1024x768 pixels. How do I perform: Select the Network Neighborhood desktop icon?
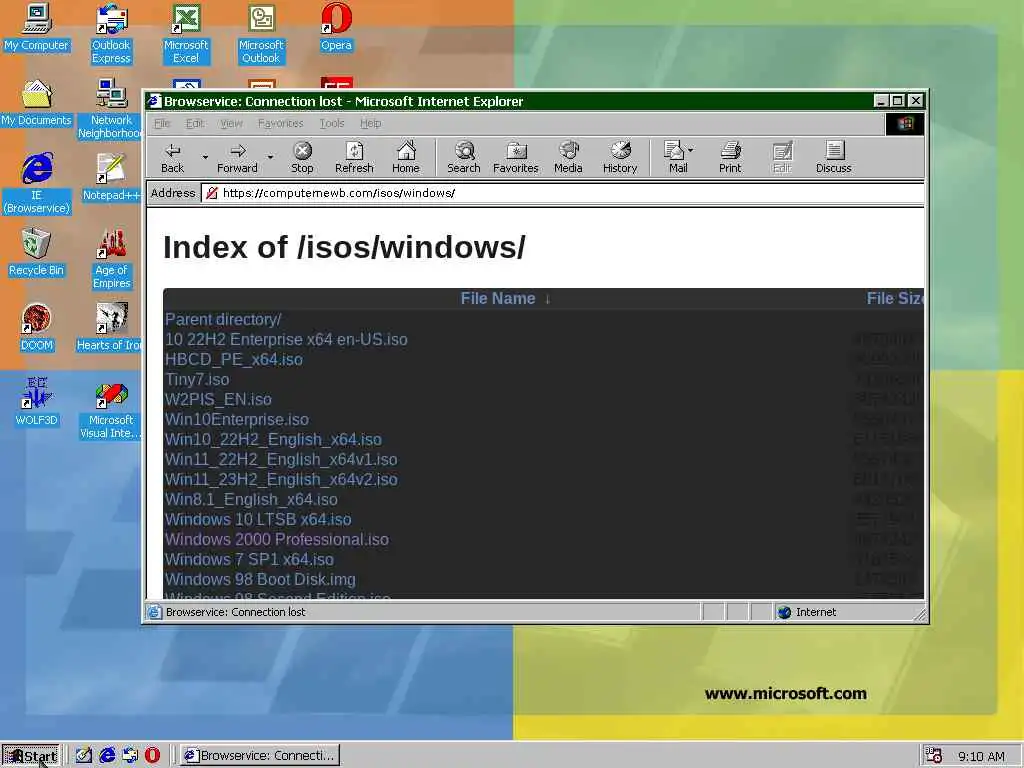(x=112, y=109)
